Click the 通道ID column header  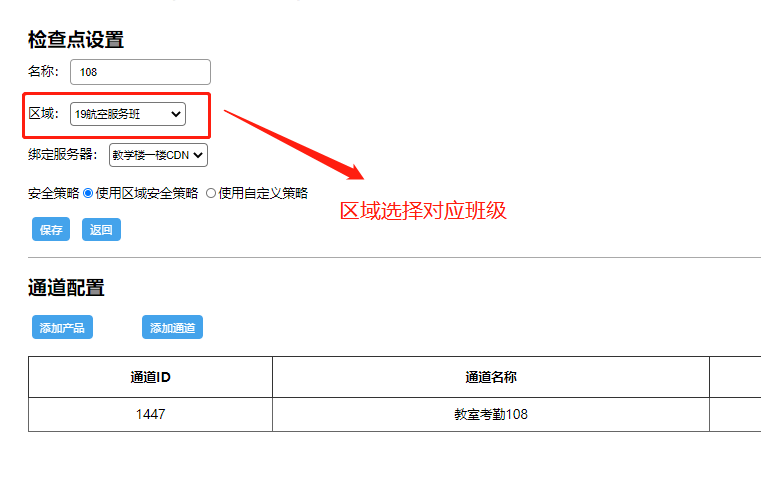[150, 377]
